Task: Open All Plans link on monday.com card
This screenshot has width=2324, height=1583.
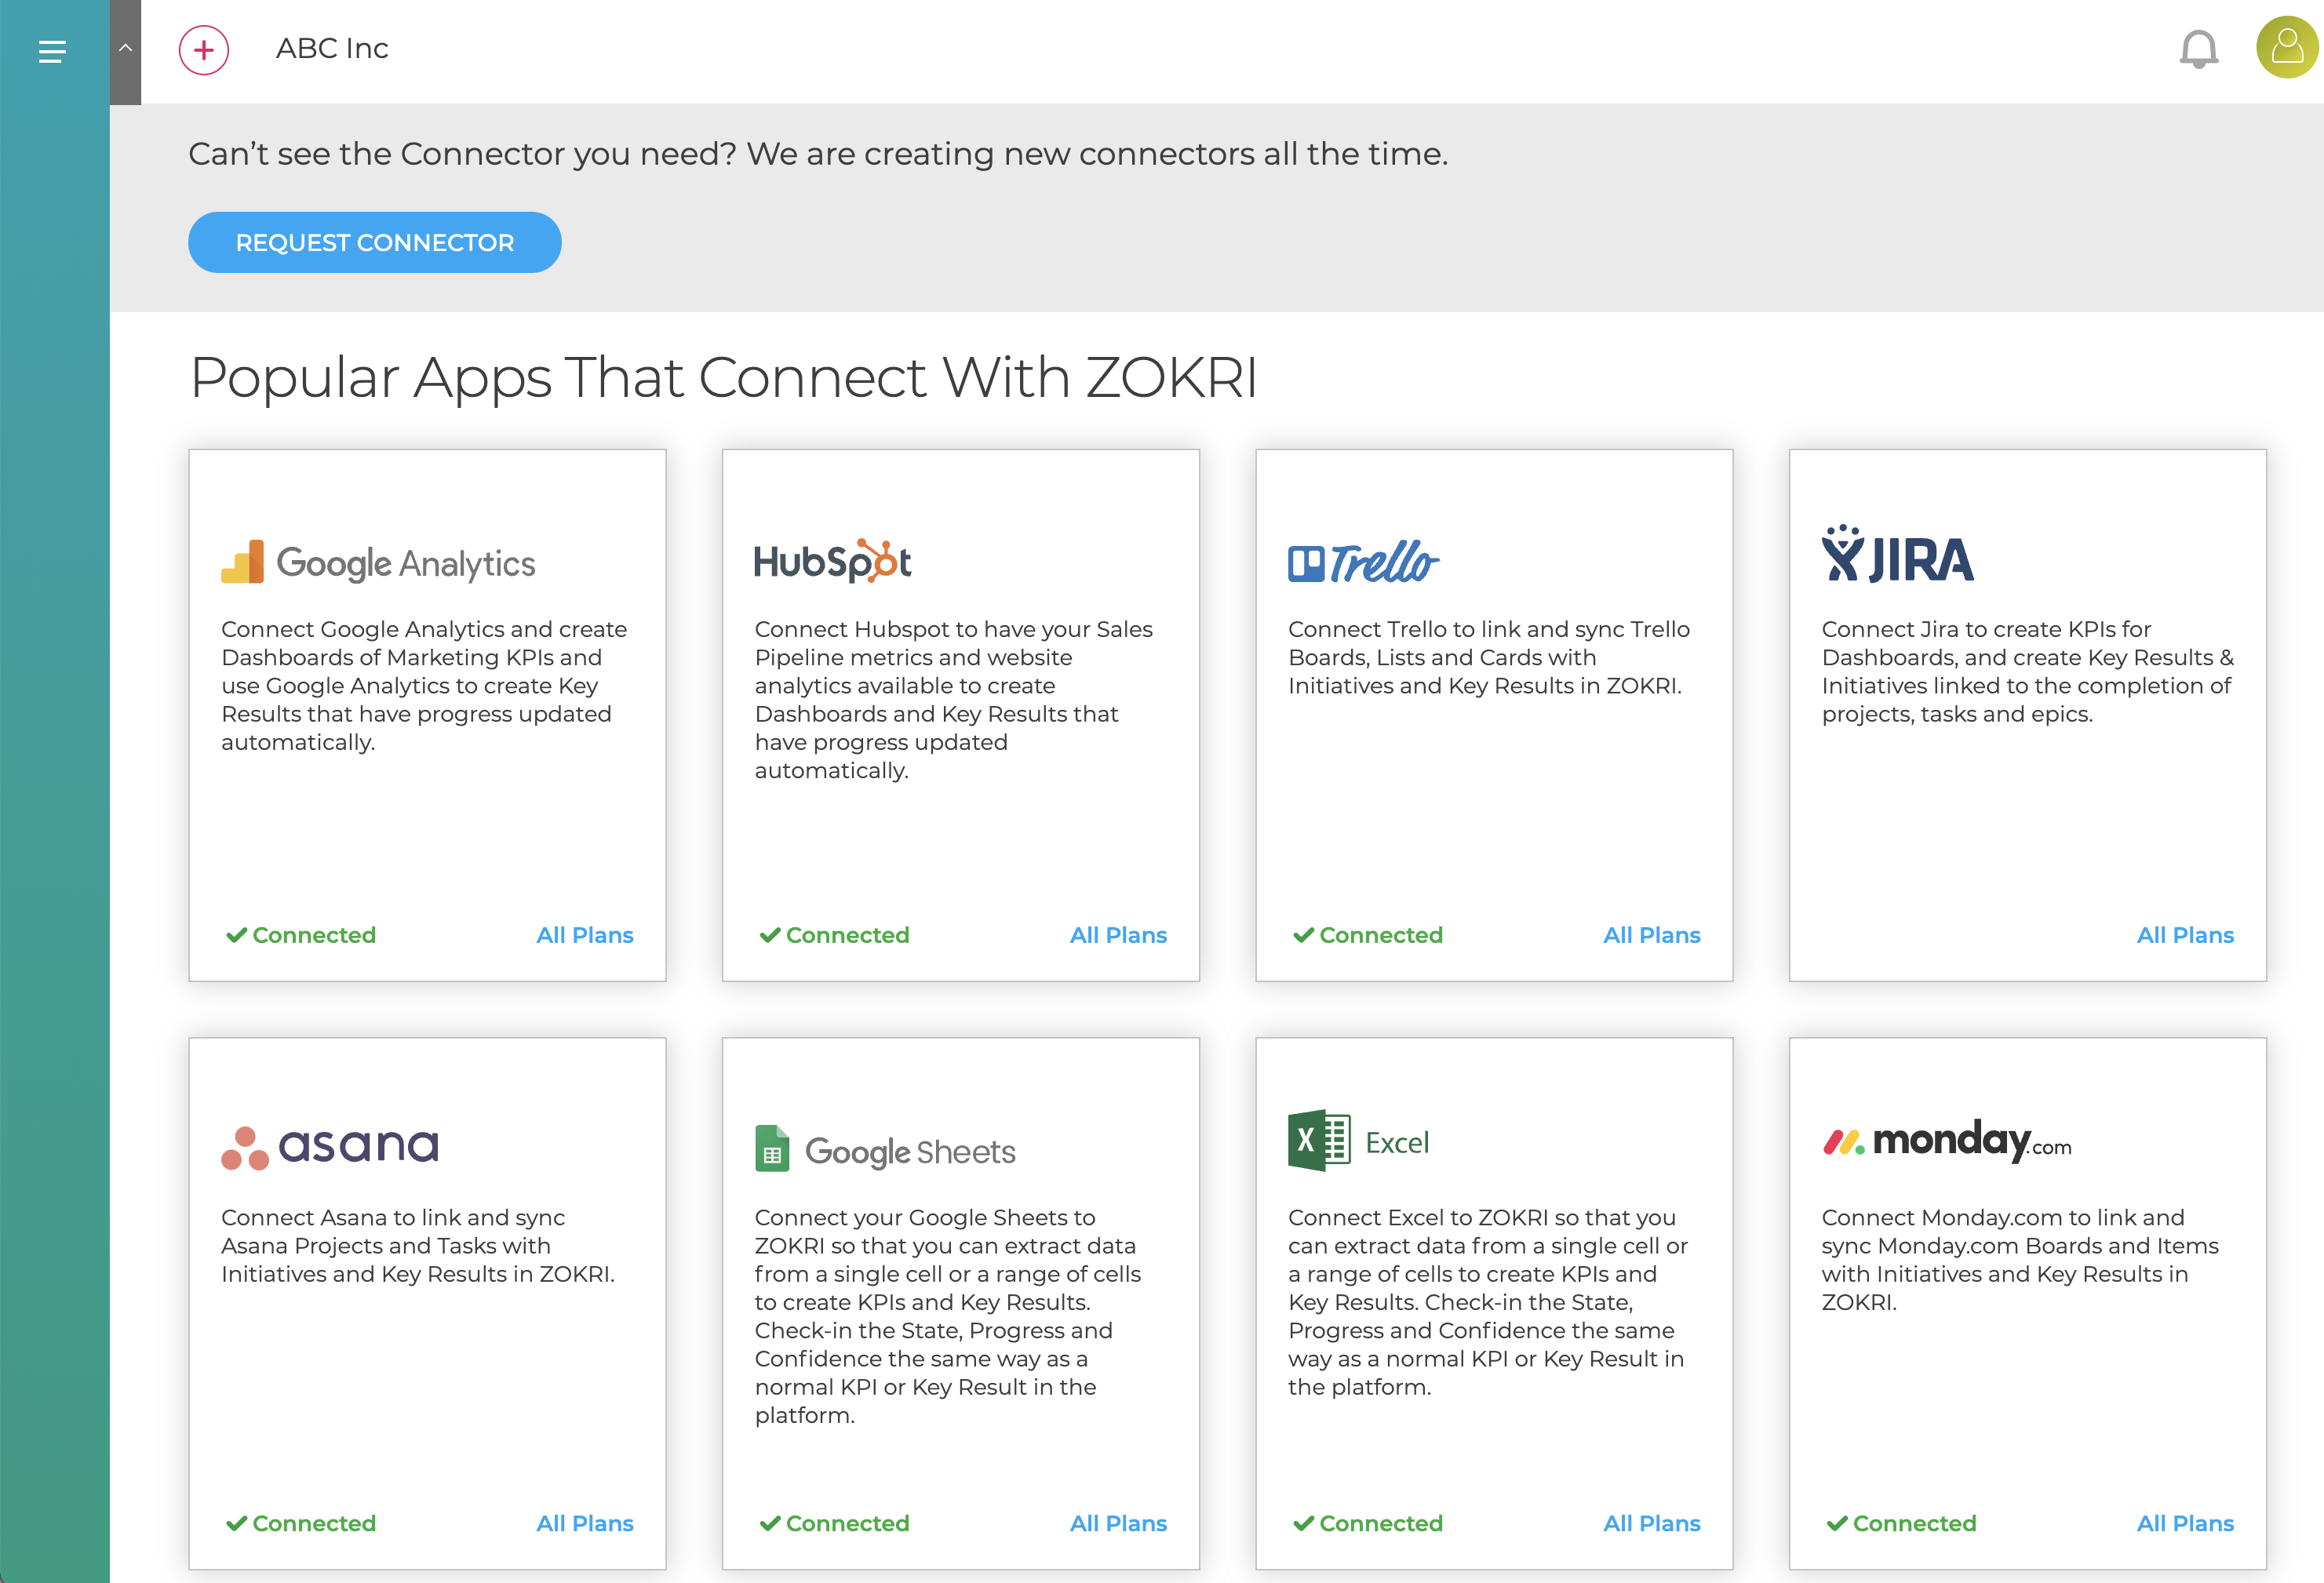Action: click(x=2185, y=1523)
